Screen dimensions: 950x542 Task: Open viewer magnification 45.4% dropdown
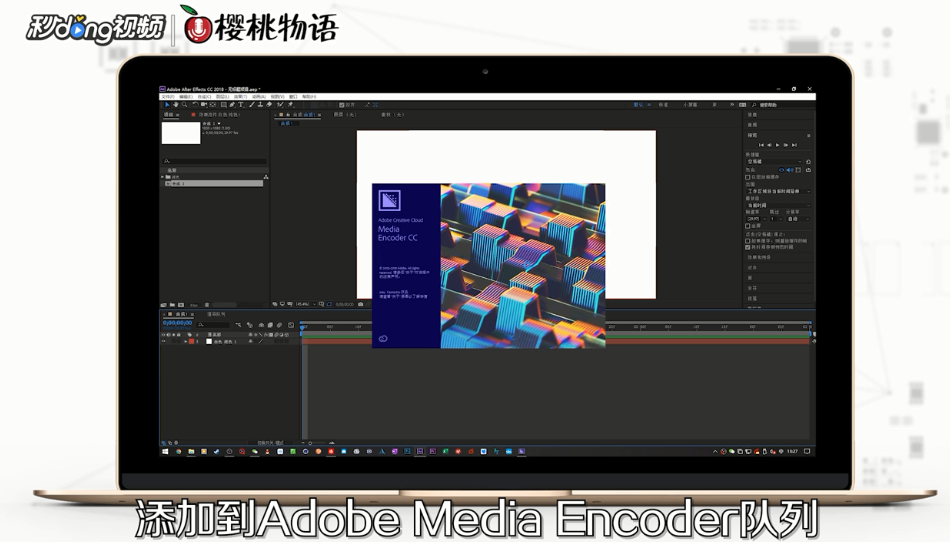pyautogui.click(x=305, y=304)
